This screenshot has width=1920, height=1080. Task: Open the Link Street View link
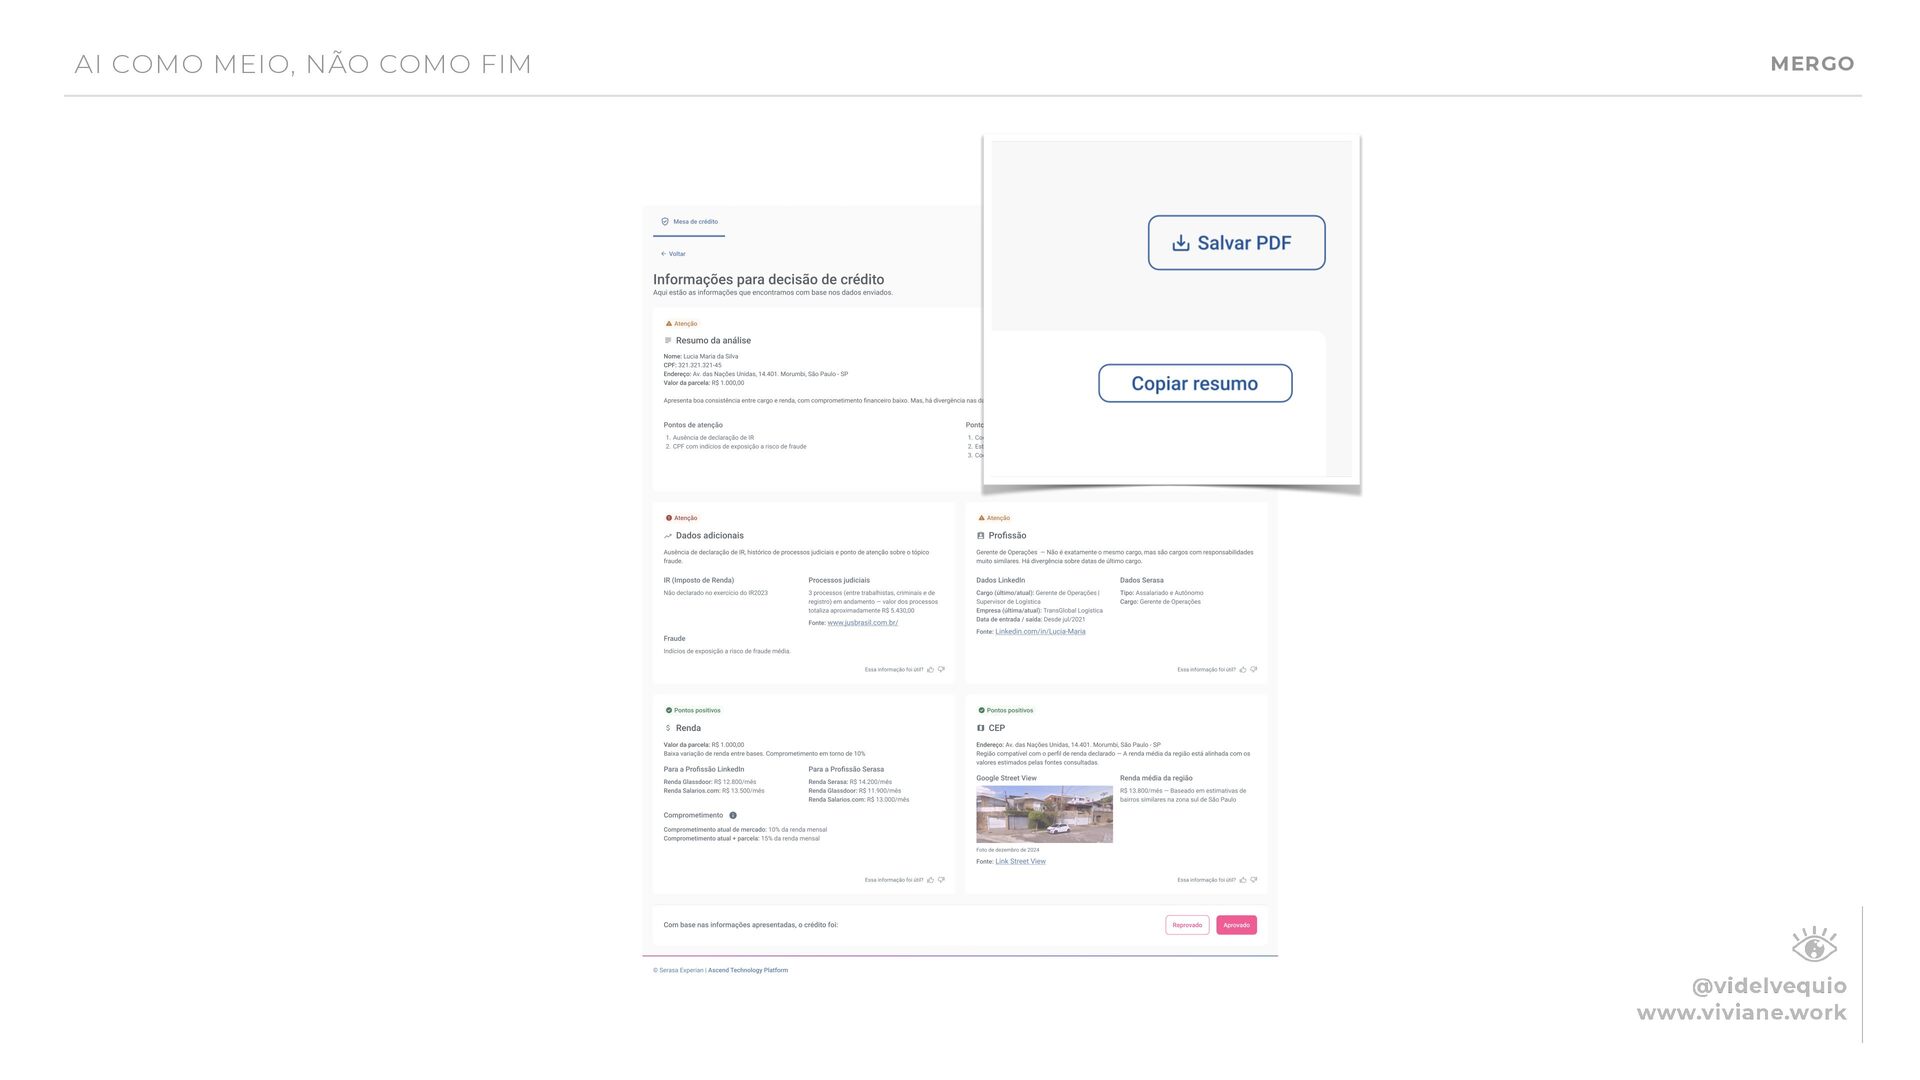pyautogui.click(x=1020, y=861)
